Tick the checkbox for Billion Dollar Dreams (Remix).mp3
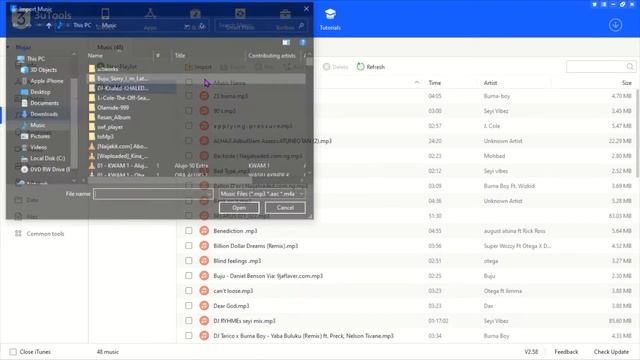Image resolution: width=640 pixels, height=360 pixels. tap(189, 246)
